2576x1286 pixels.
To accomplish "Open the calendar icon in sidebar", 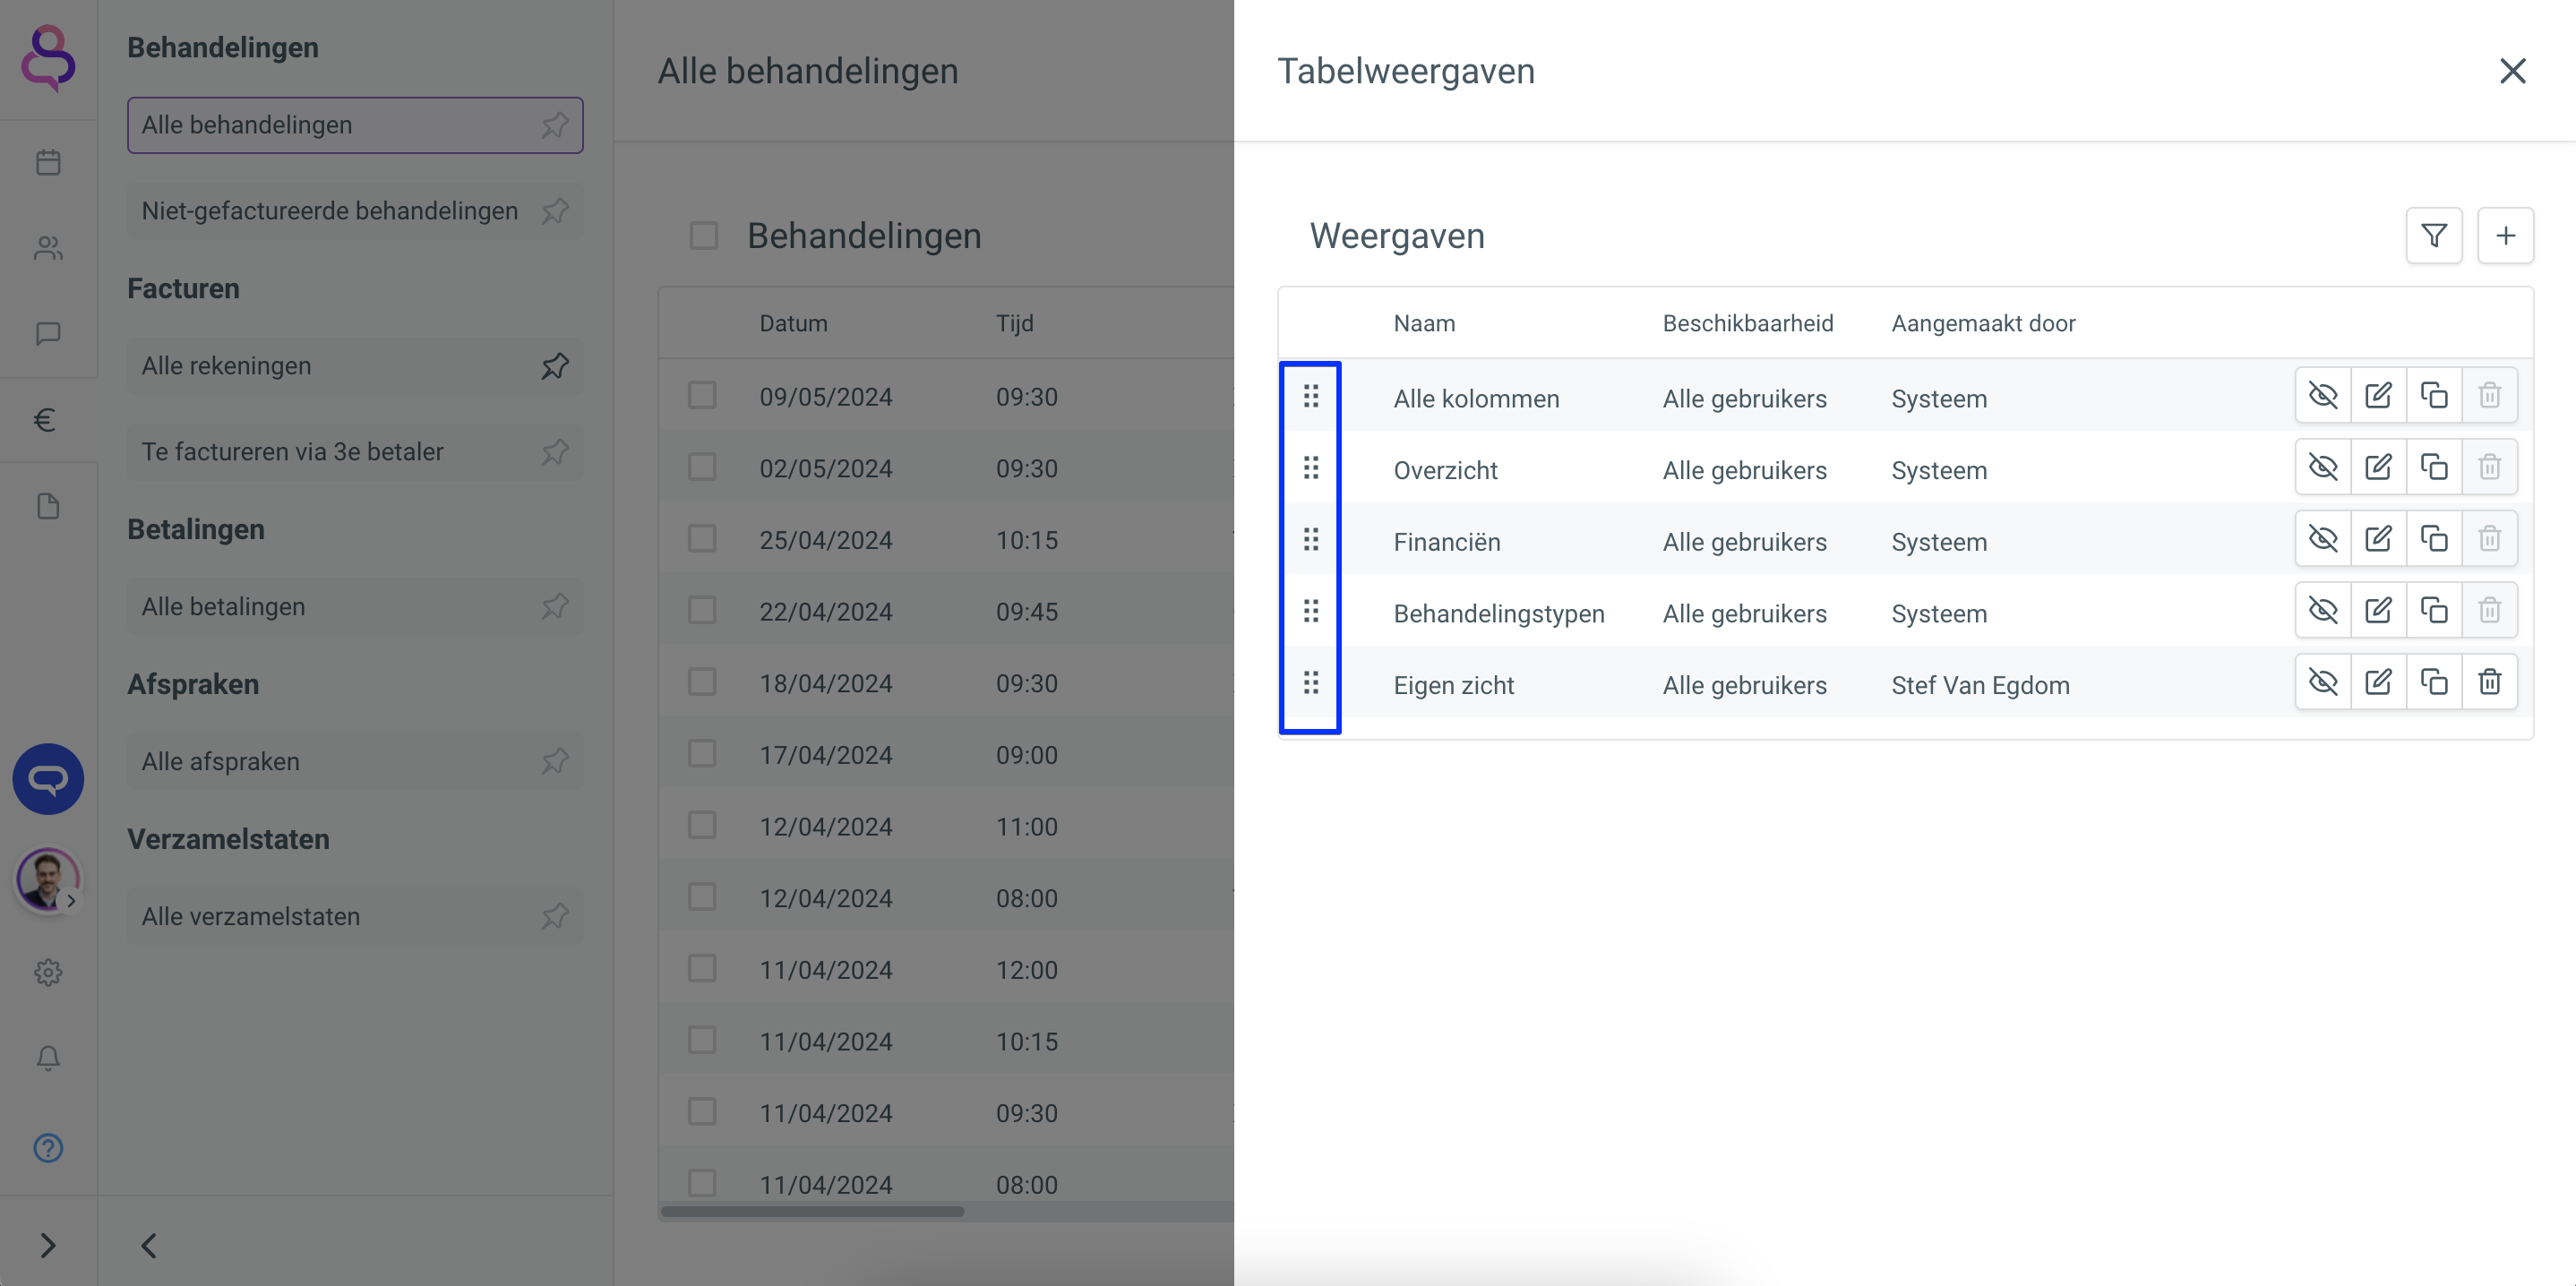I will point(48,162).
